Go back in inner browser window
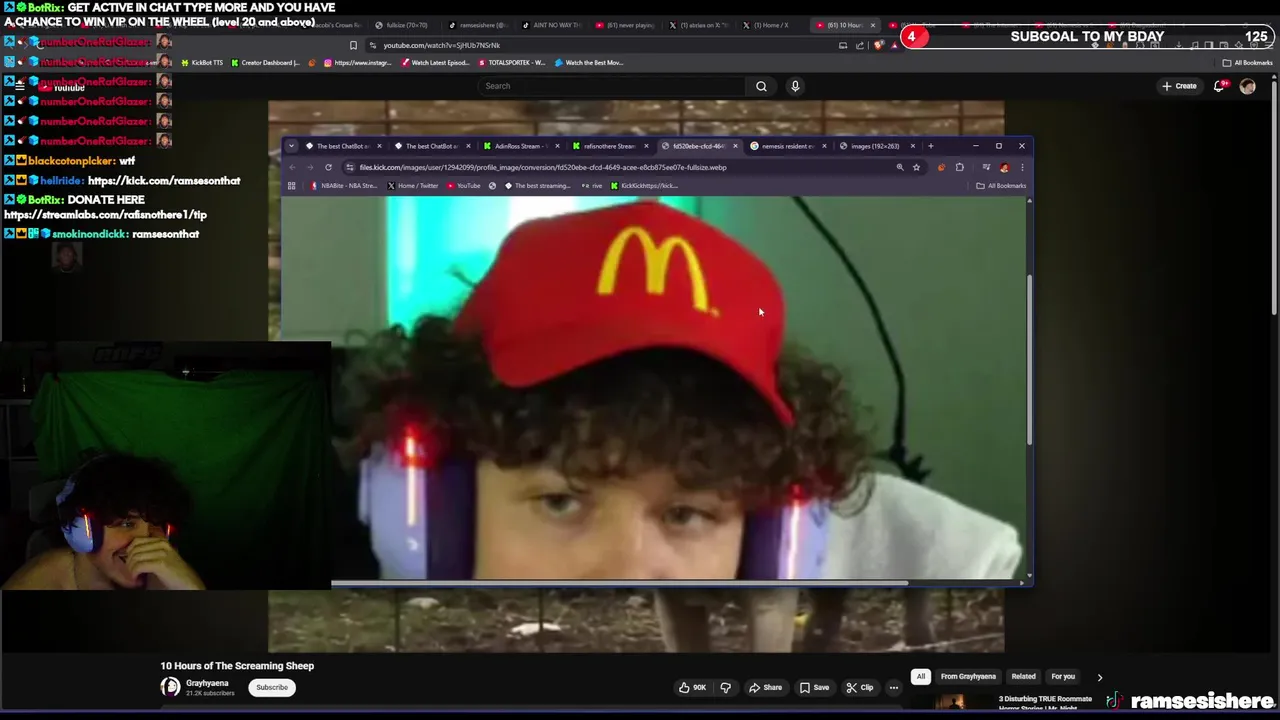Viewport: 1280px width, 720px height. pos(292,167)
